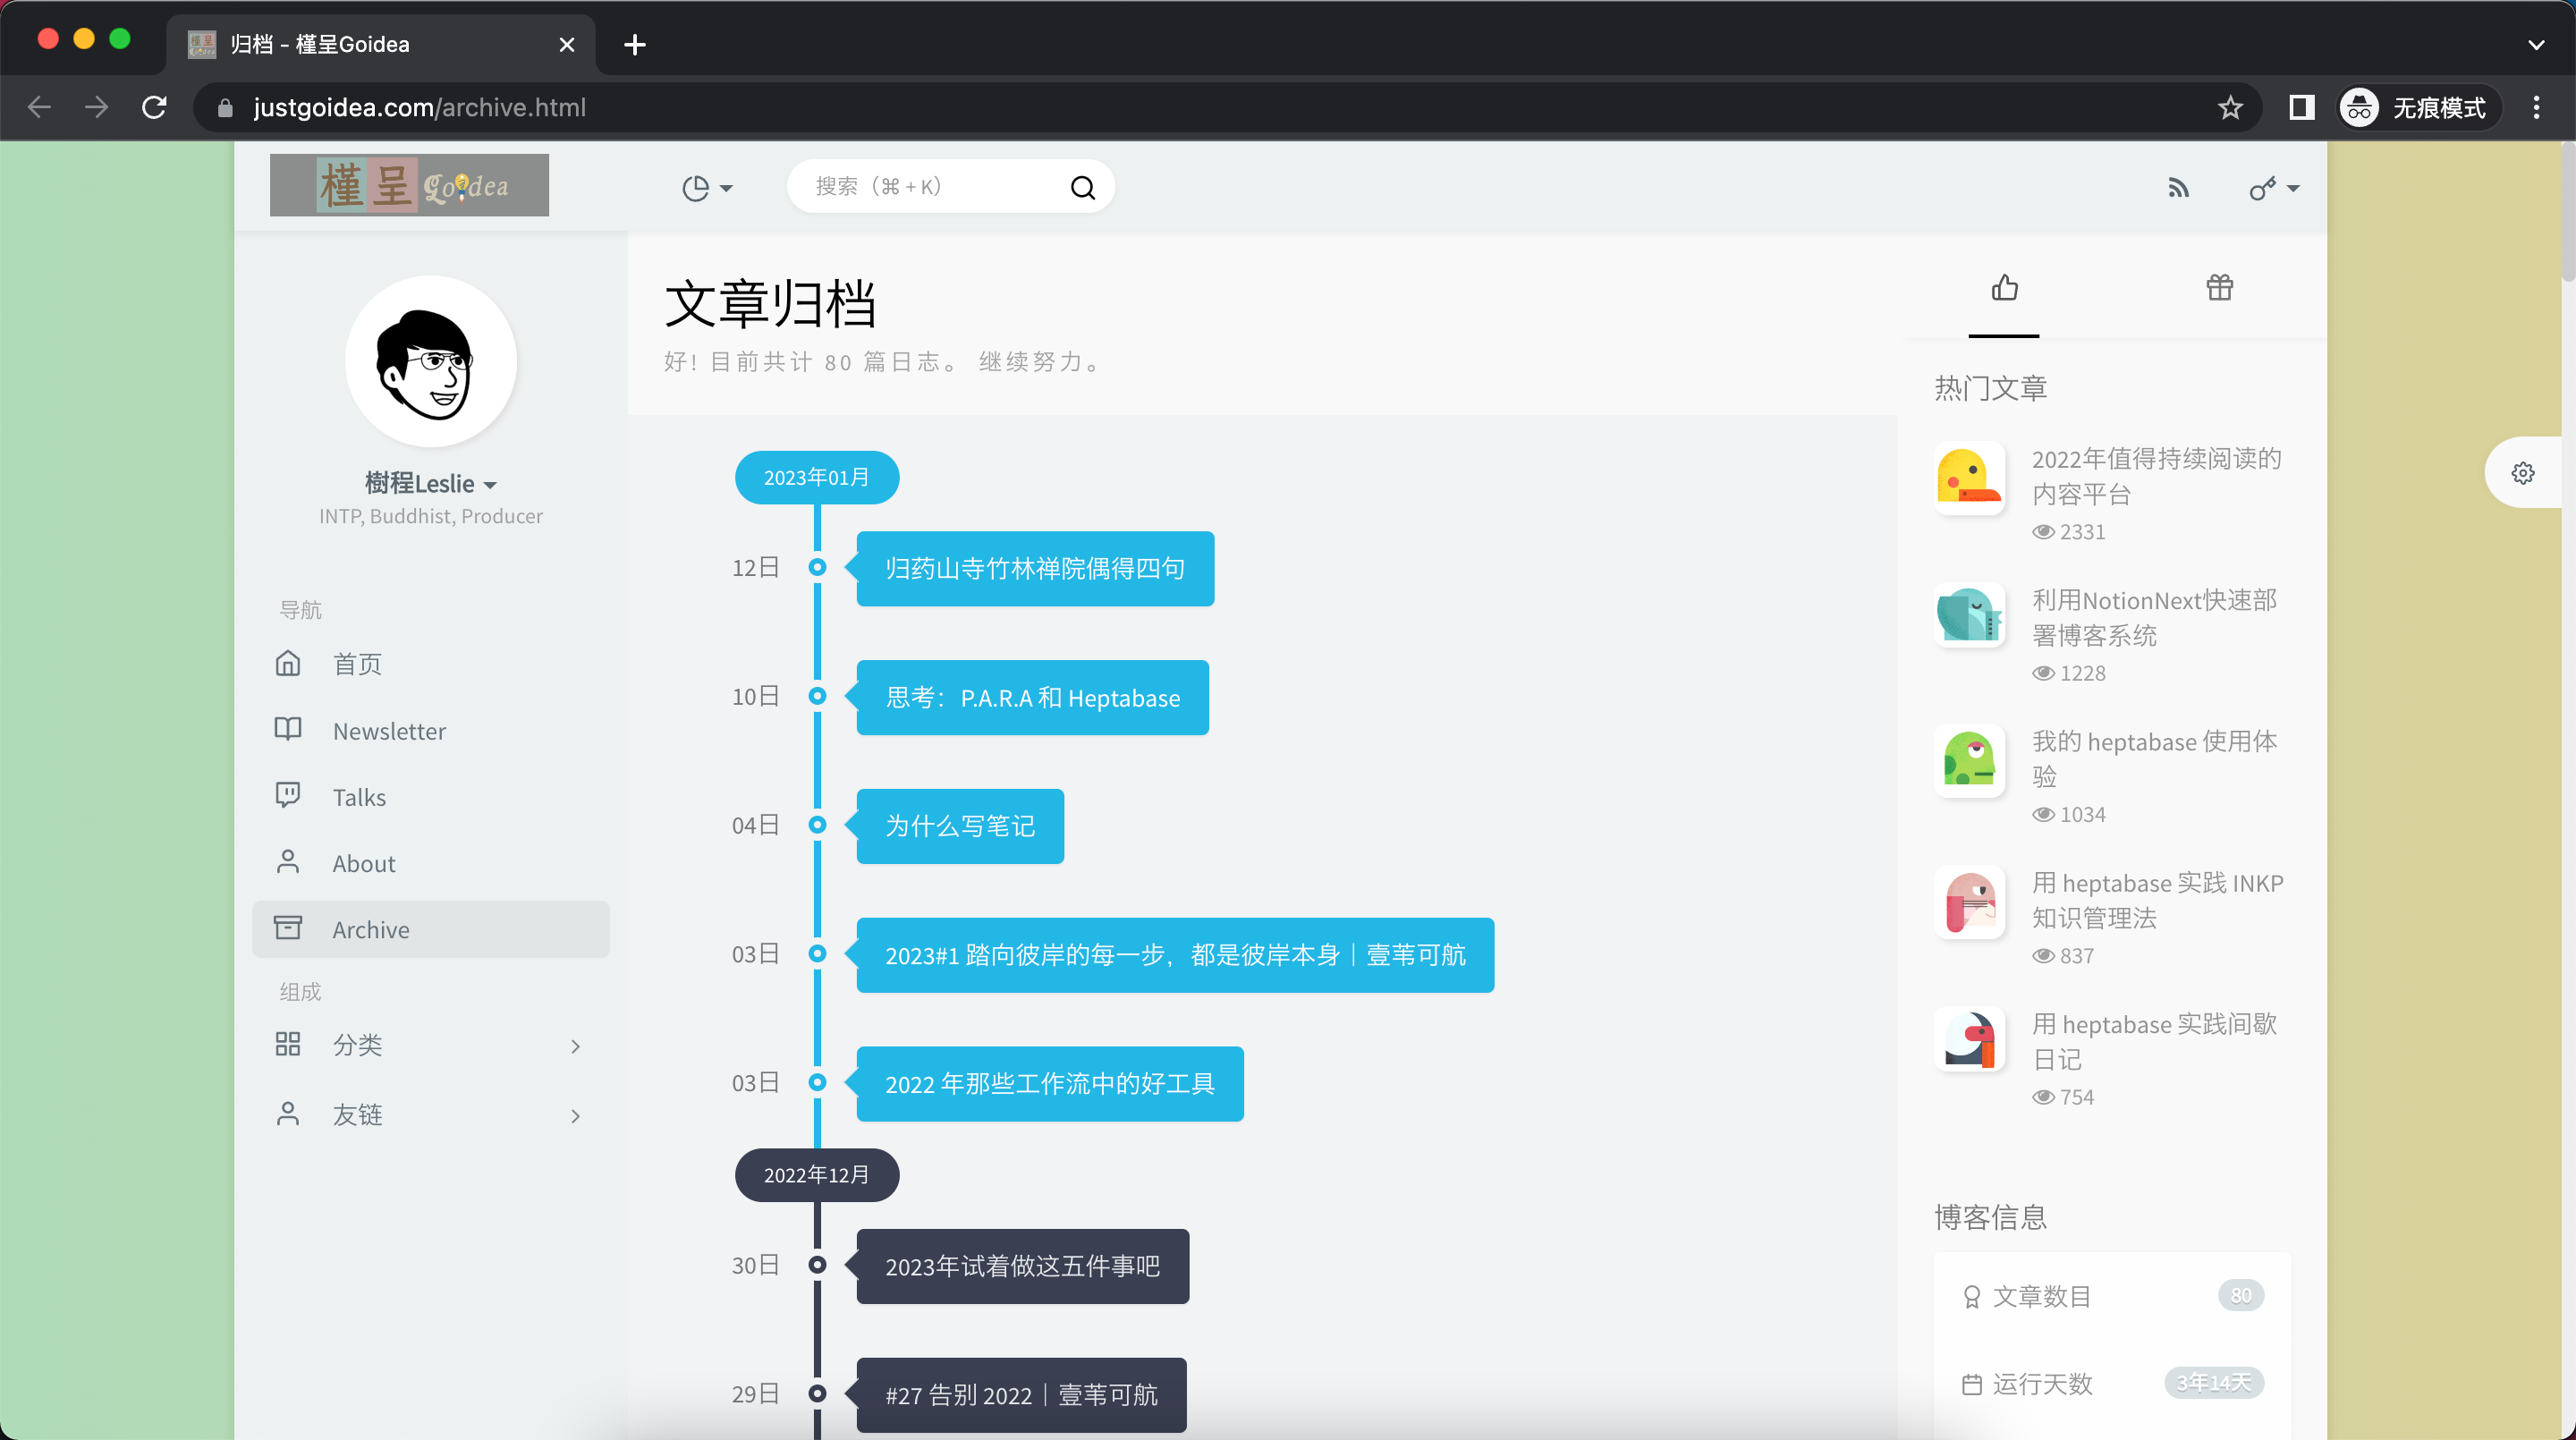This screenshot has height=1440, width=2576.
Task: Open the teal elephant thumbnail article
Action: [x=1969, y=615]
